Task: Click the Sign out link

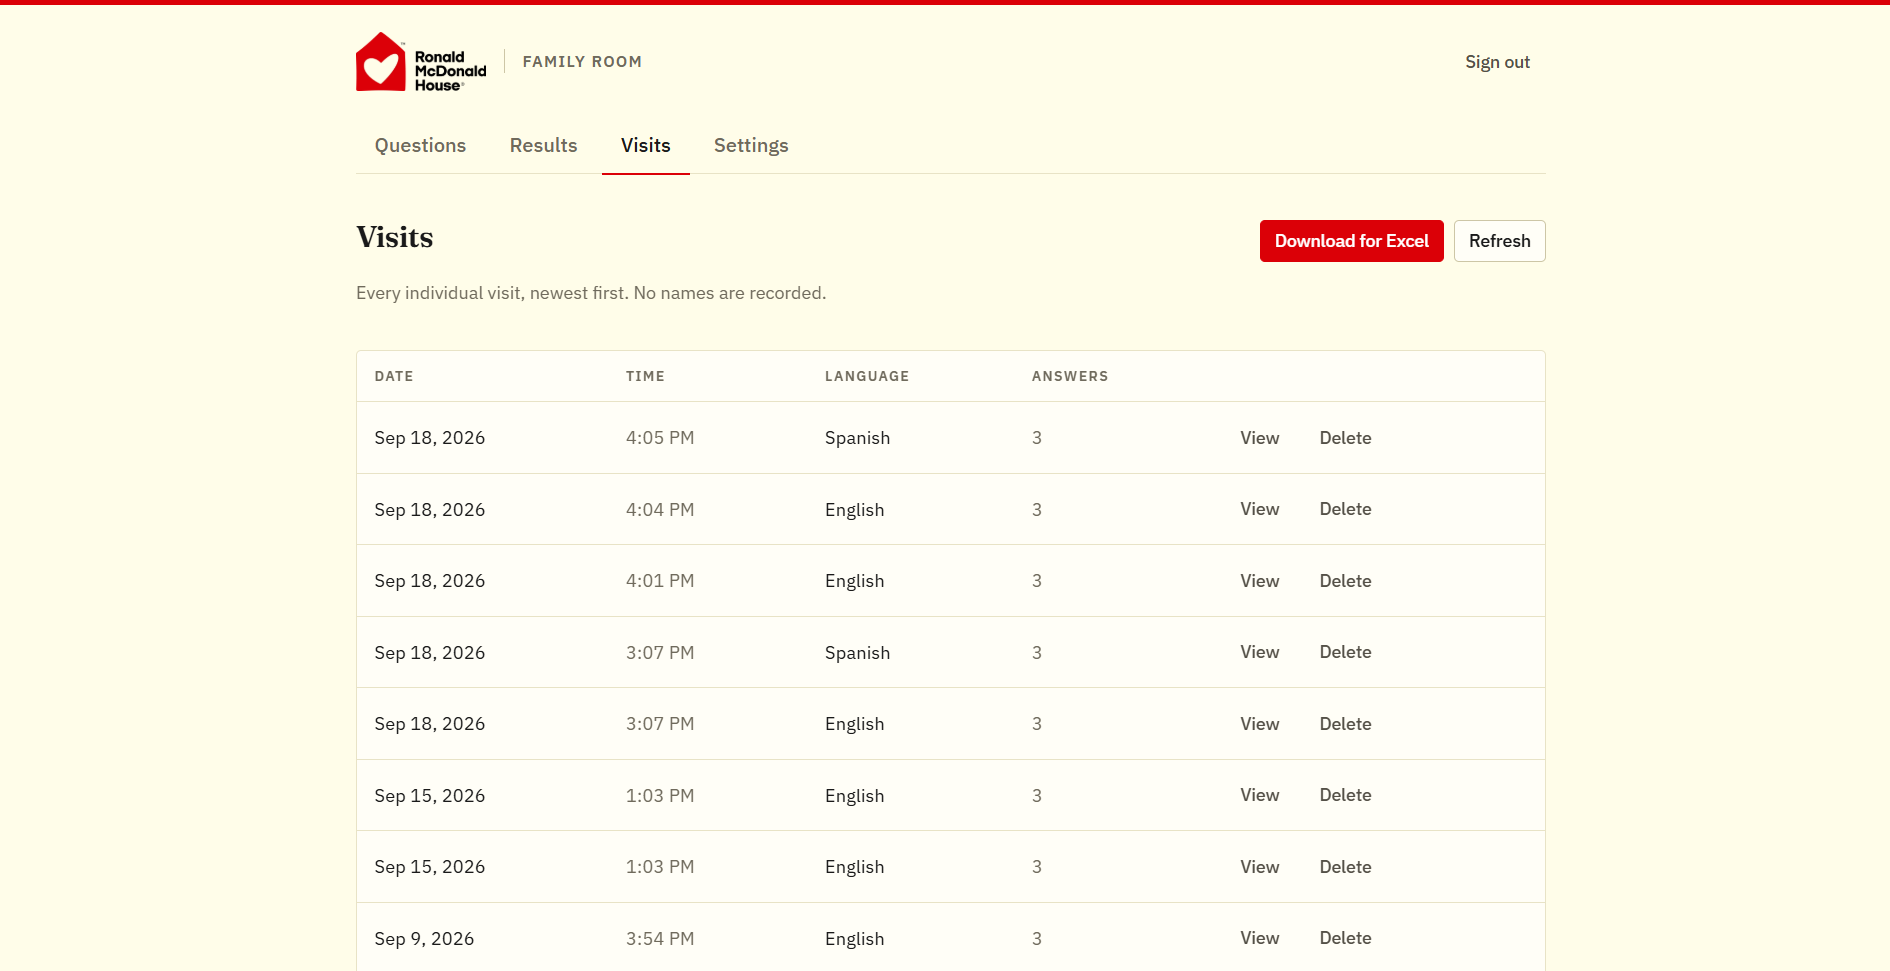Action: (1497, 62)
